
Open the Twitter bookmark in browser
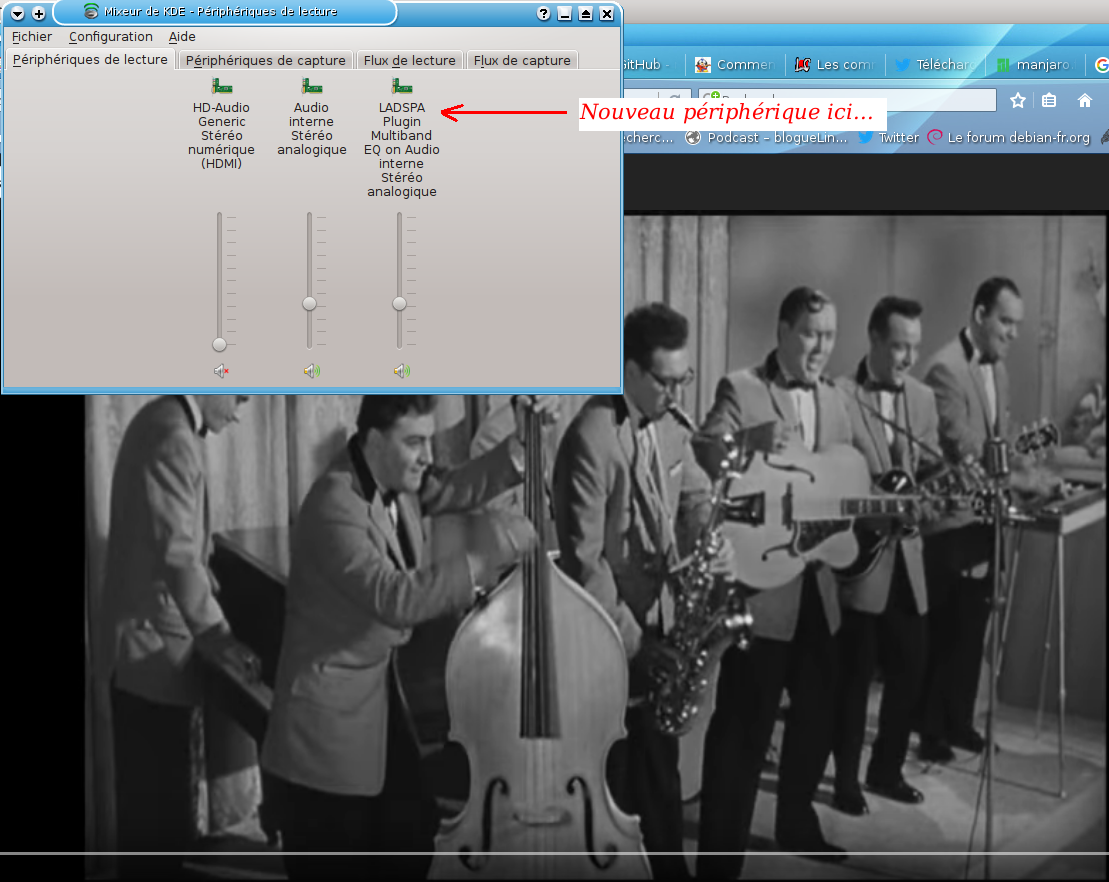pos(888,137)
